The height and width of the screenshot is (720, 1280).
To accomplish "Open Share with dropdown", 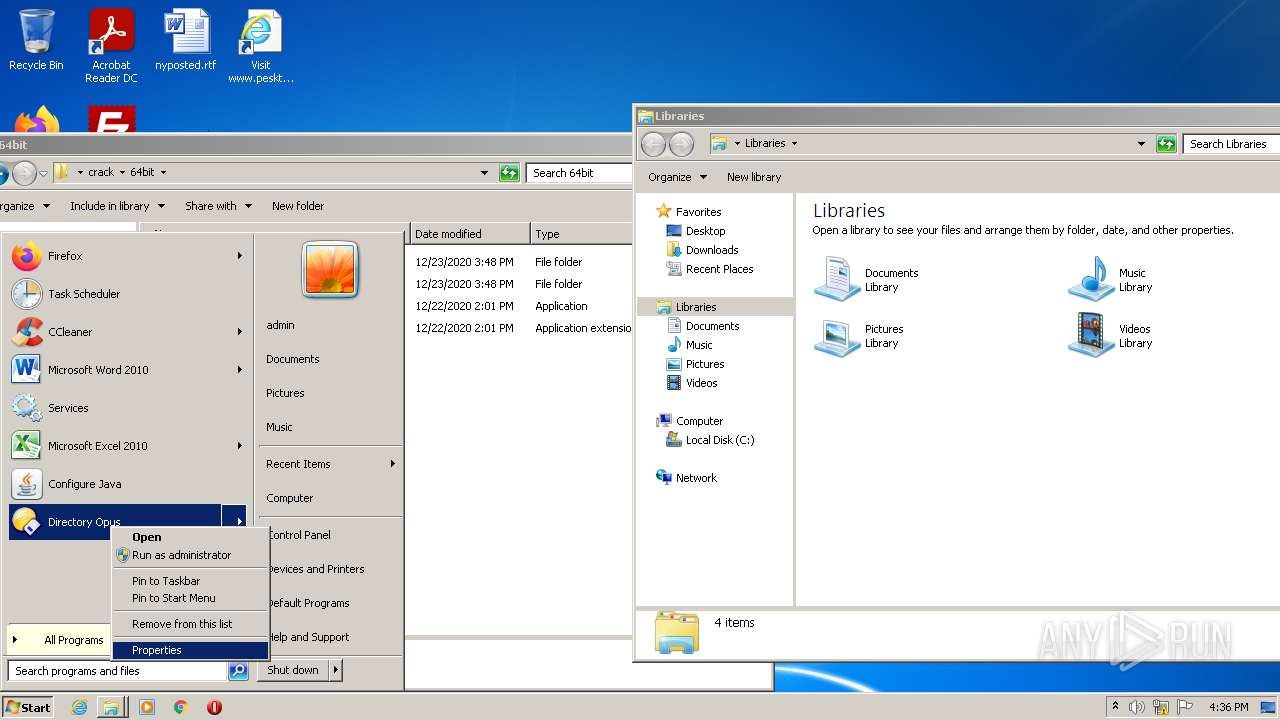I will 217,206.
